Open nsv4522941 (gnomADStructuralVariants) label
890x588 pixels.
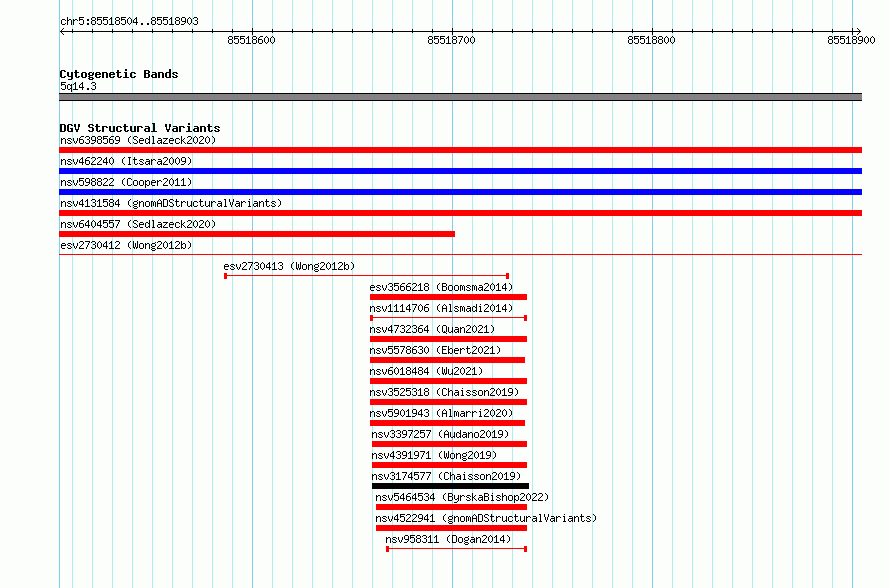coord(486,518)
